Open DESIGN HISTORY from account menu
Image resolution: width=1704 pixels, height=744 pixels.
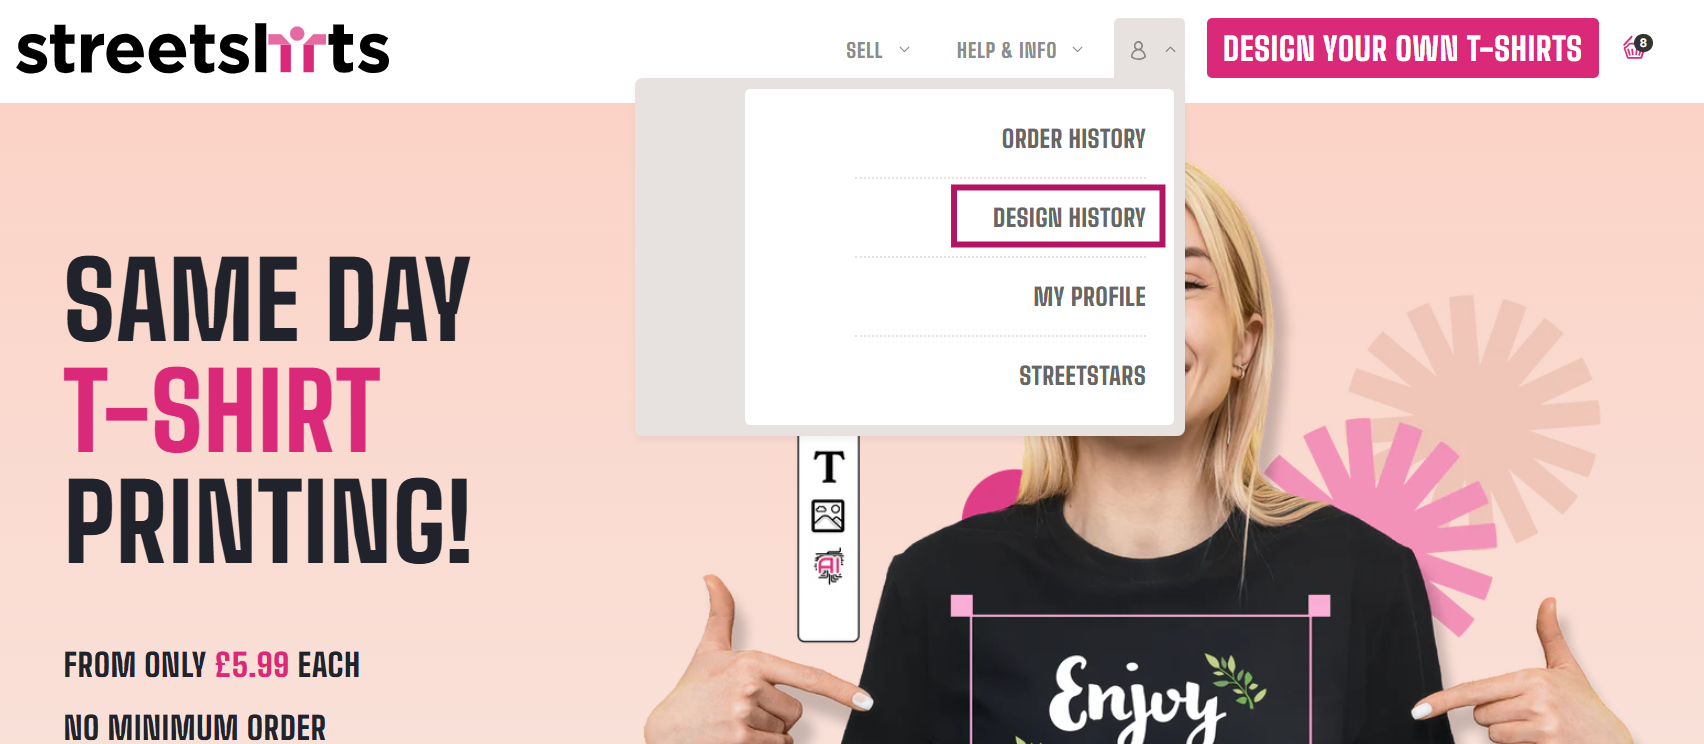(x=1069, y=218)
